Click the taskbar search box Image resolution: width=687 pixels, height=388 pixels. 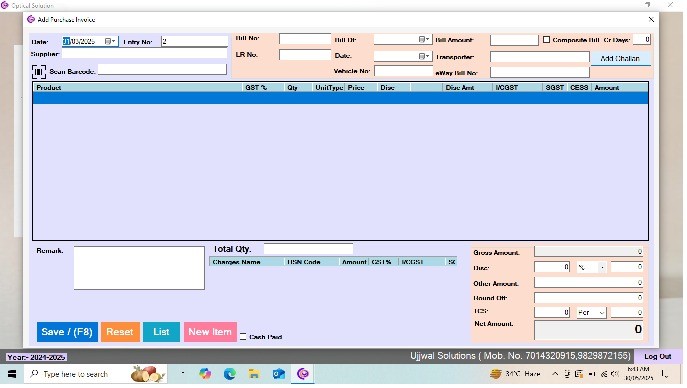pos(96,374)
